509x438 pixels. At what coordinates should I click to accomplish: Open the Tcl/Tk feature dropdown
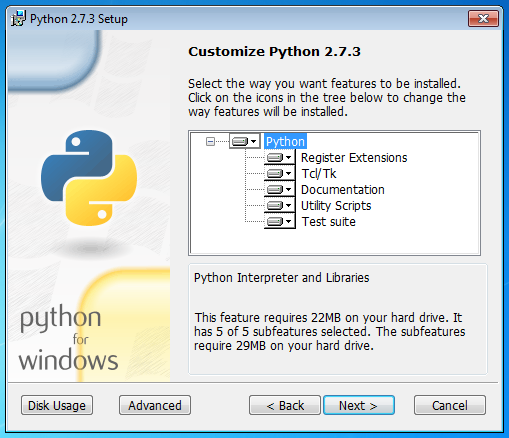[280, 173]
